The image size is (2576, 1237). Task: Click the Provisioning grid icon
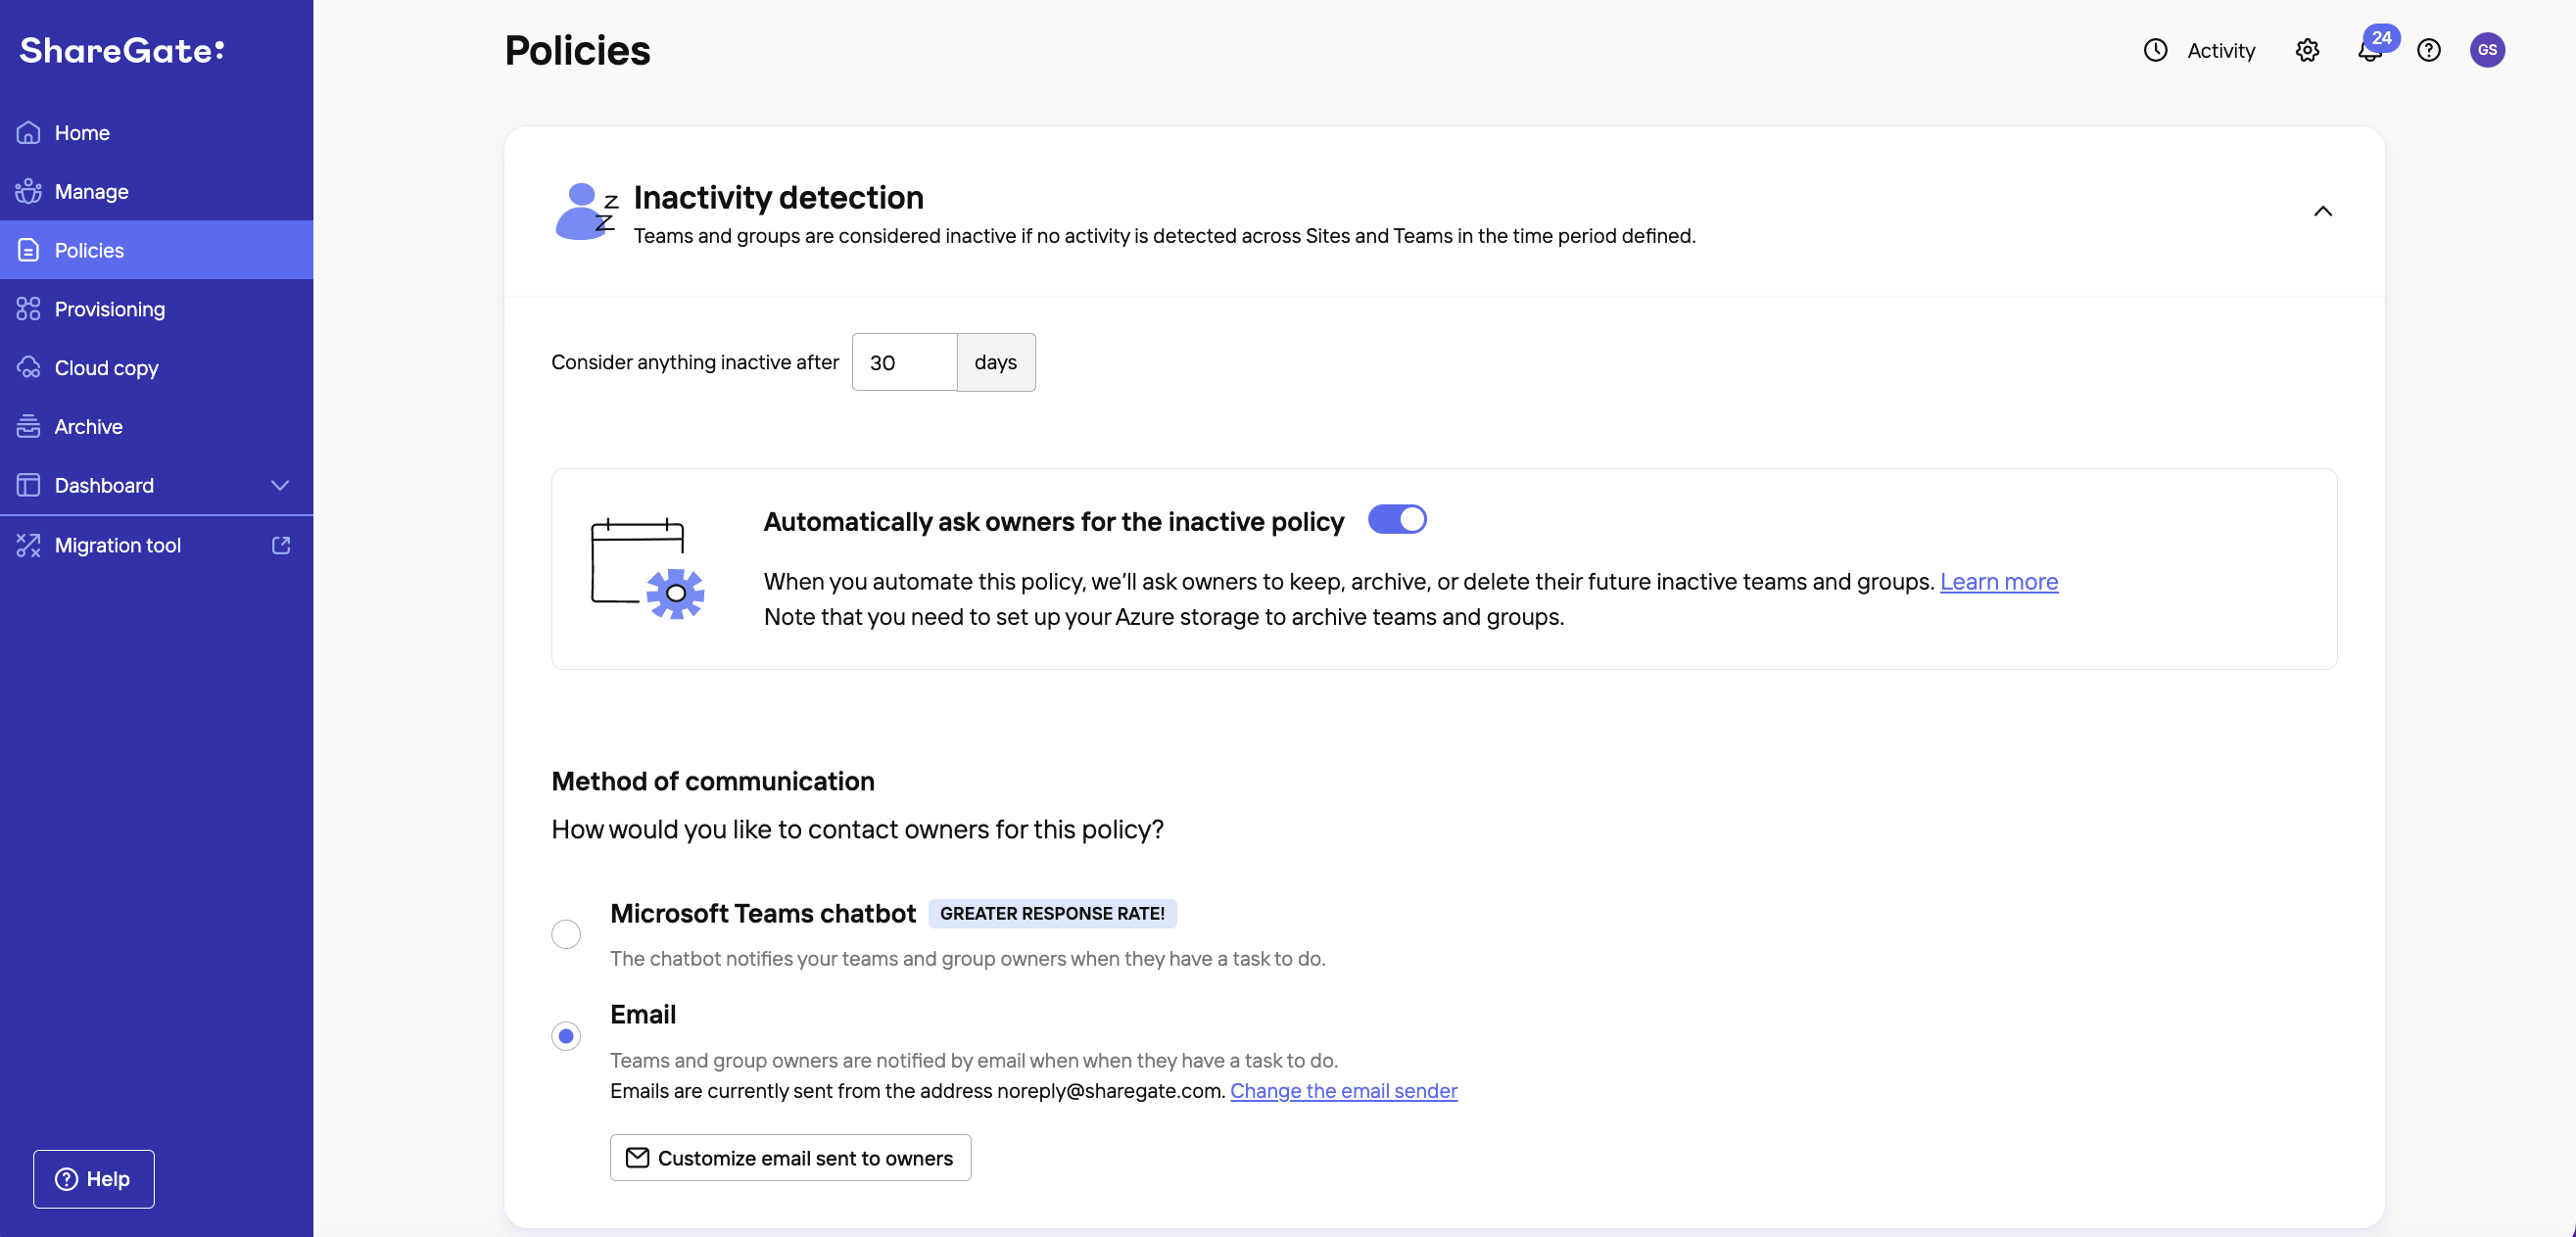coord(28,309)
